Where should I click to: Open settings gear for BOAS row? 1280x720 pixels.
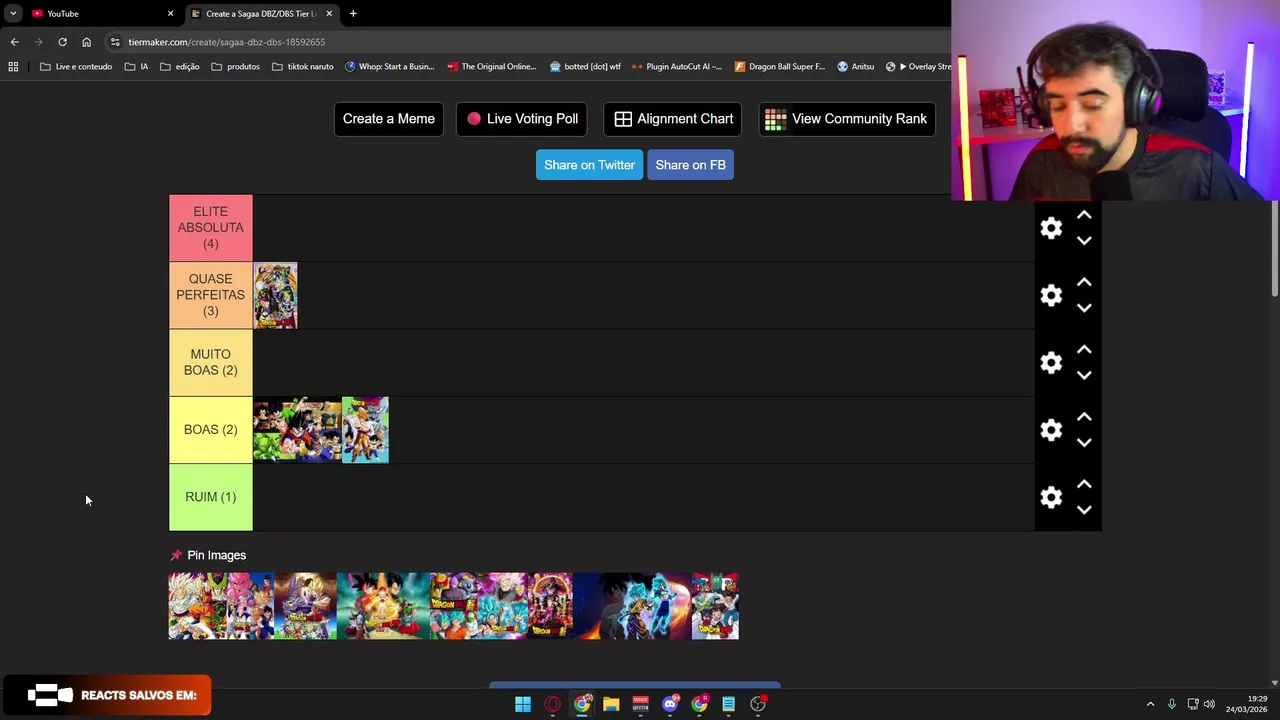1051,430
